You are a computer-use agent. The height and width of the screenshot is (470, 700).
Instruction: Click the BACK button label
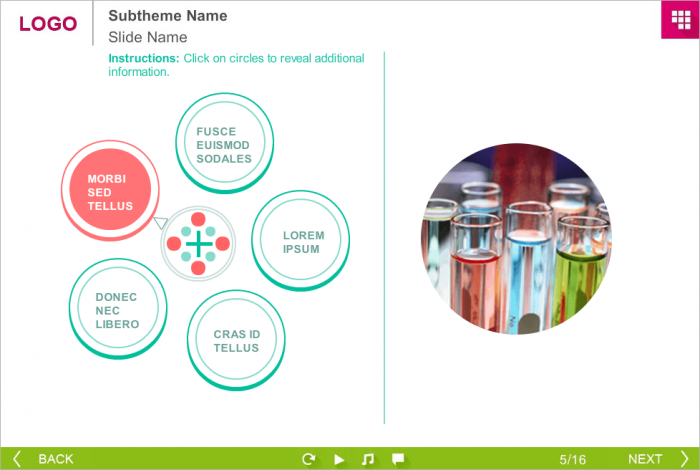pyautogui.click(x=56, y=459)
